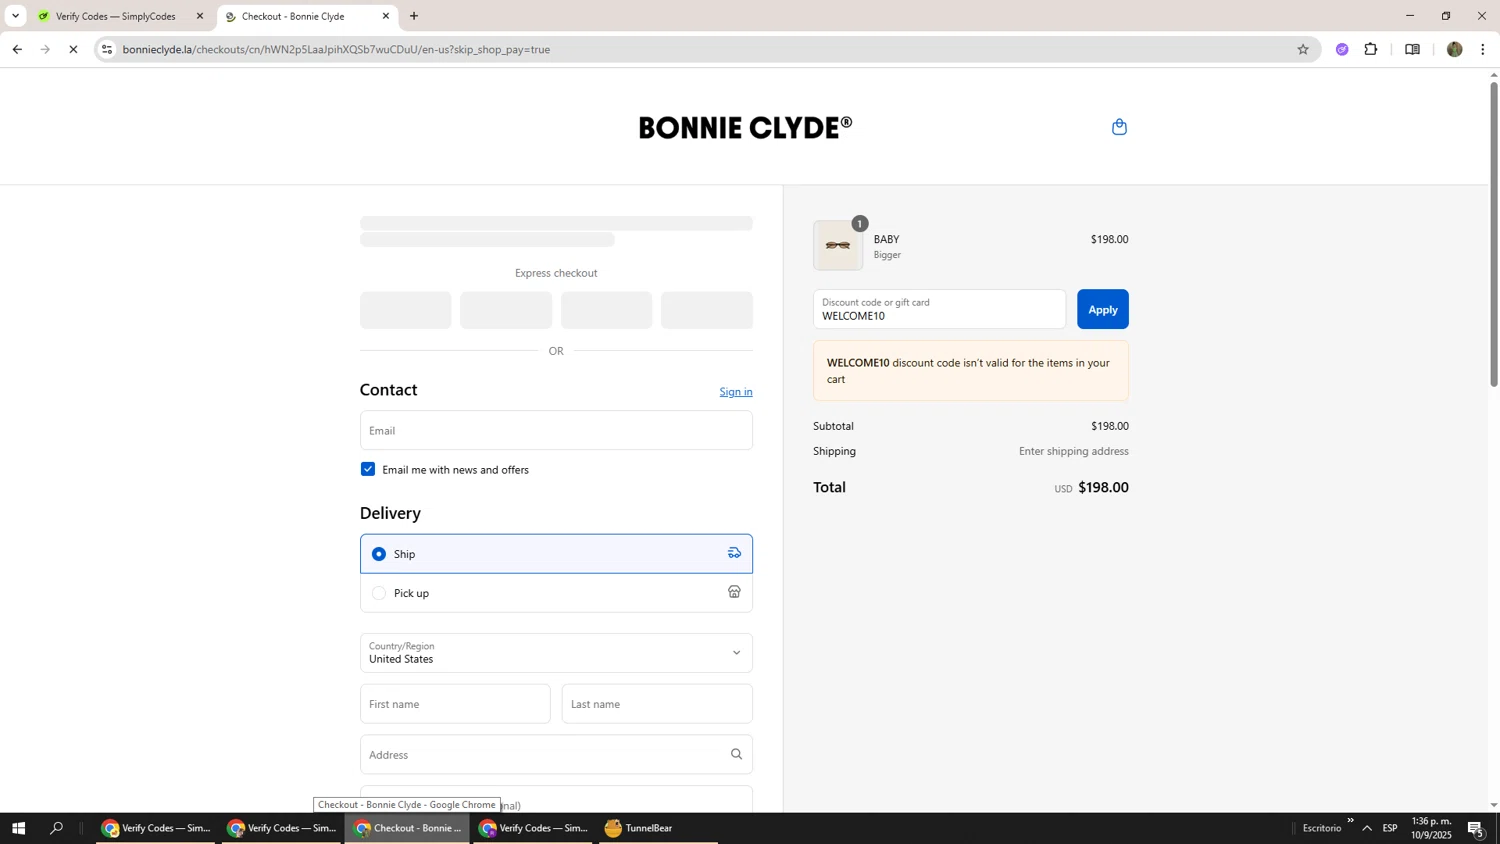Open first Verify Codes taskbar window
The width and height of the screenshot is (1500, 844).
click(x=156, y=828)
